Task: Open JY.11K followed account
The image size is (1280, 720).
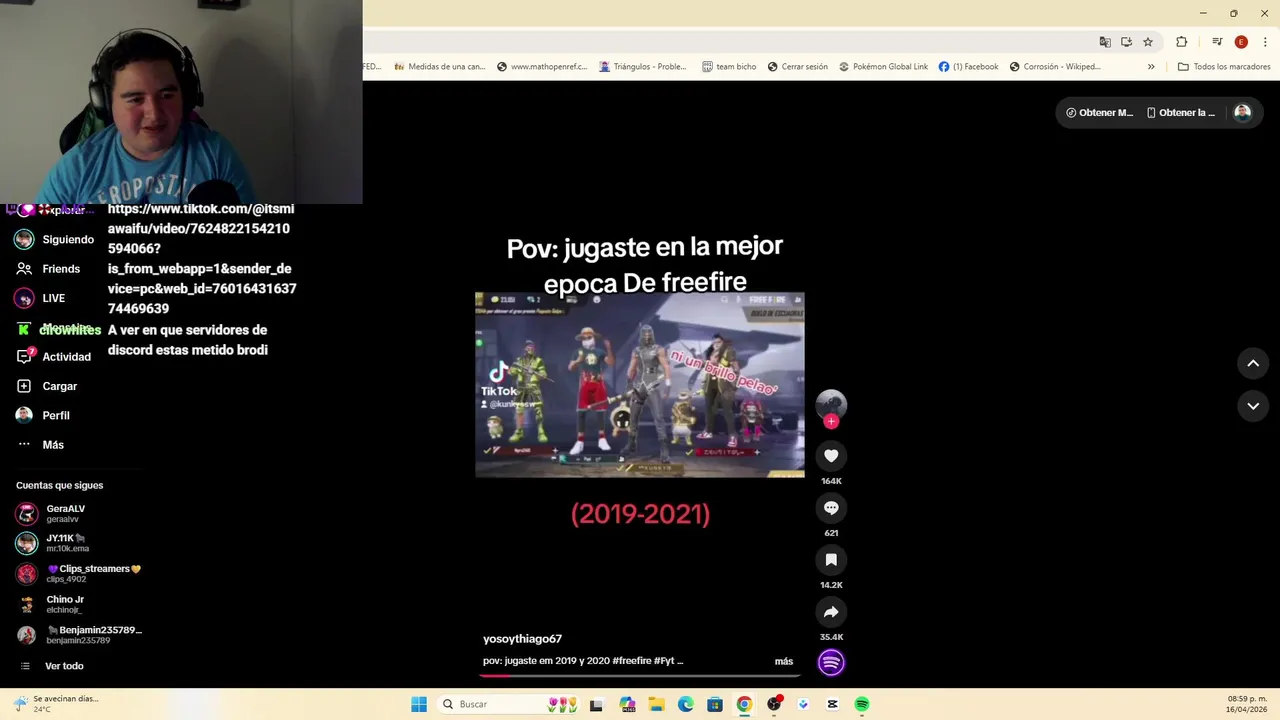Action: click(54, 543)
